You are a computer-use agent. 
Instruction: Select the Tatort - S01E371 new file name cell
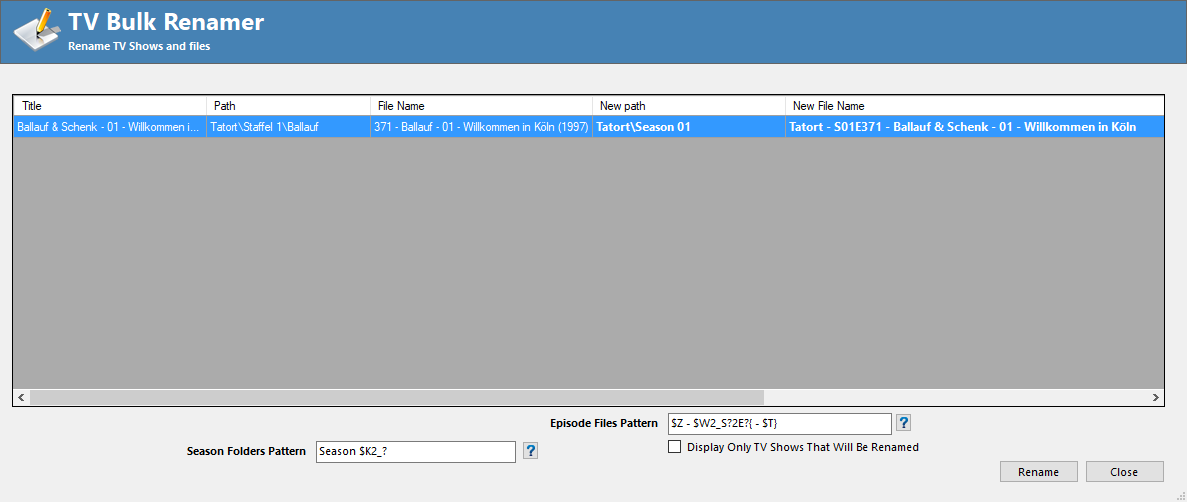click(x=974, y=126)
